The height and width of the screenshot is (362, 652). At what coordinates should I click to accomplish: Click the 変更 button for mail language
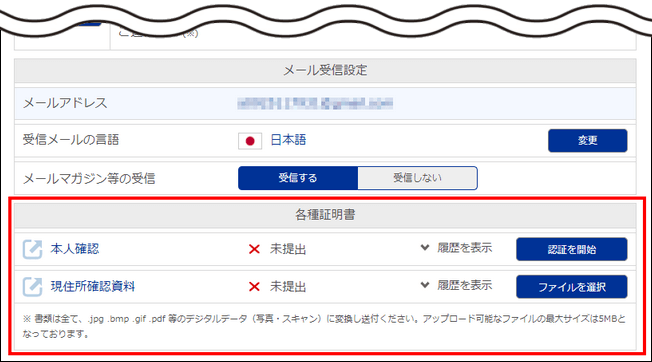click(587, 140)
